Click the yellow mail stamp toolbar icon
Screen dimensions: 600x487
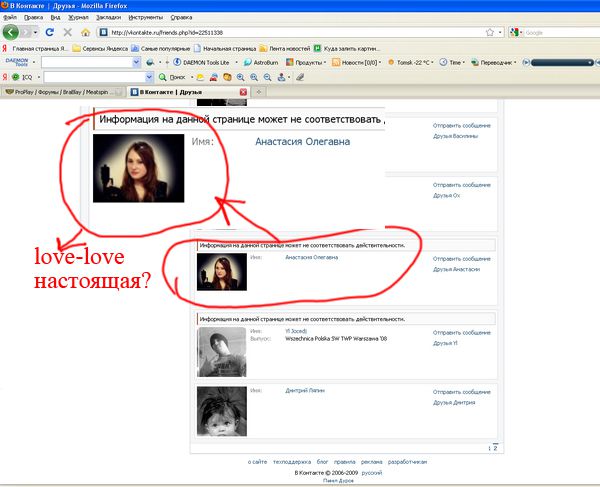pyautogui.click(x=227, y=77)
